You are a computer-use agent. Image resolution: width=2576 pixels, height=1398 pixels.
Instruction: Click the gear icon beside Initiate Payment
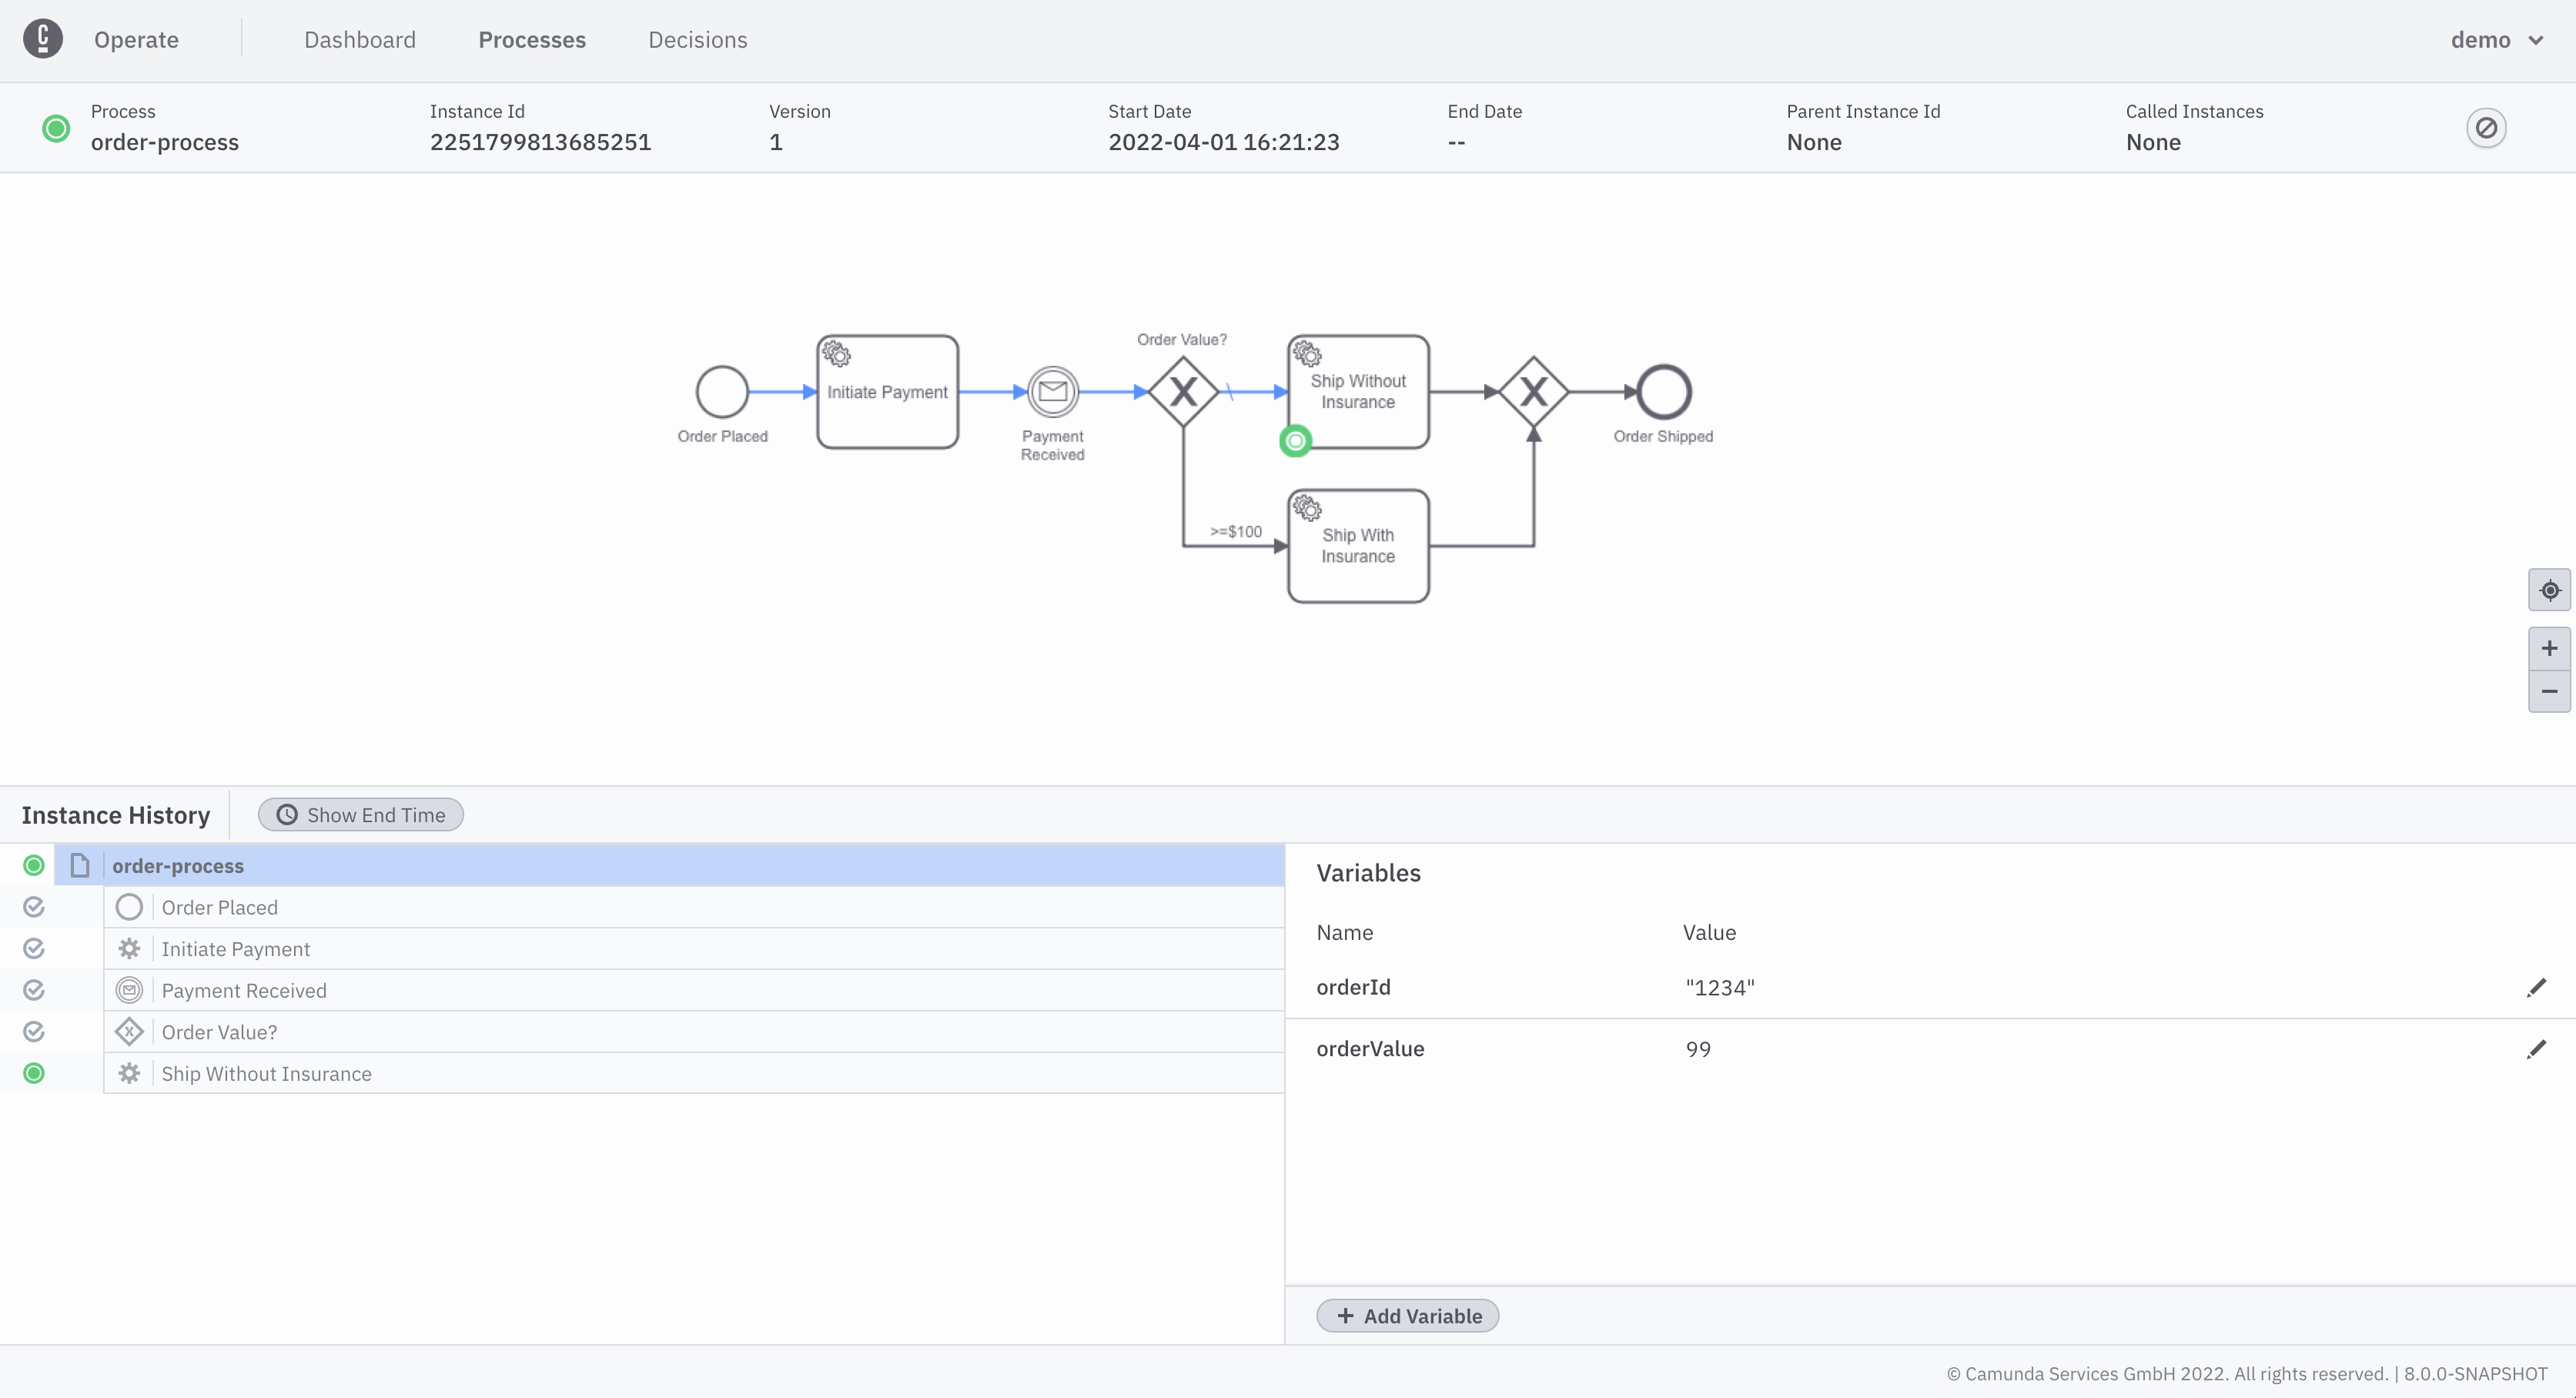pyautogui.click(x=129, y=948)
